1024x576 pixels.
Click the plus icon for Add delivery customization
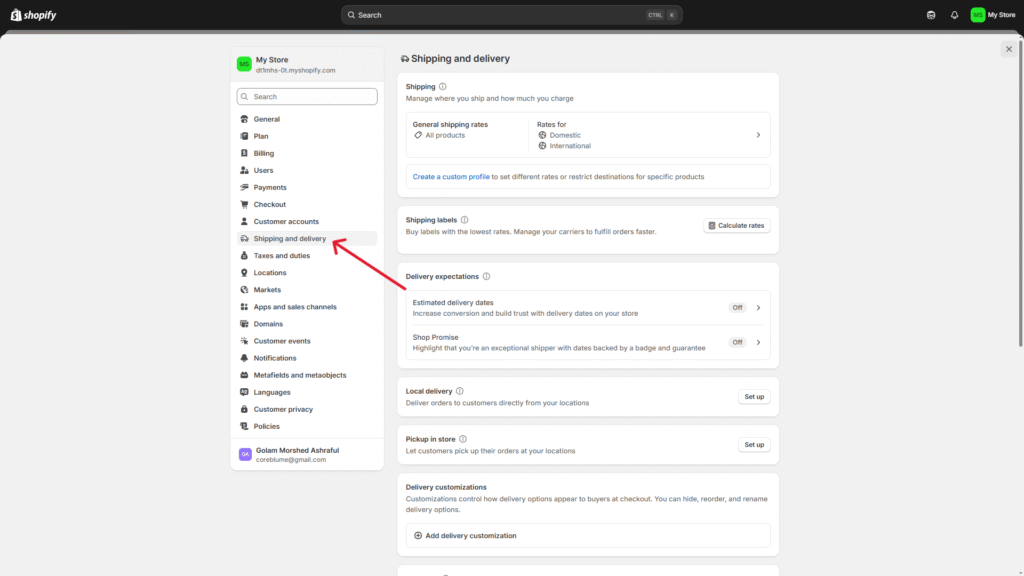click(x=418, y=536)
